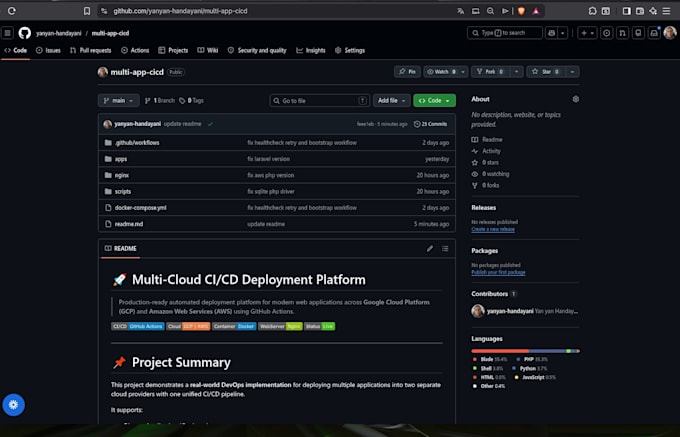Check commit status green checkmark
Image resolution: width=680 pixels, height=437 pixels.
pos(210,124)
